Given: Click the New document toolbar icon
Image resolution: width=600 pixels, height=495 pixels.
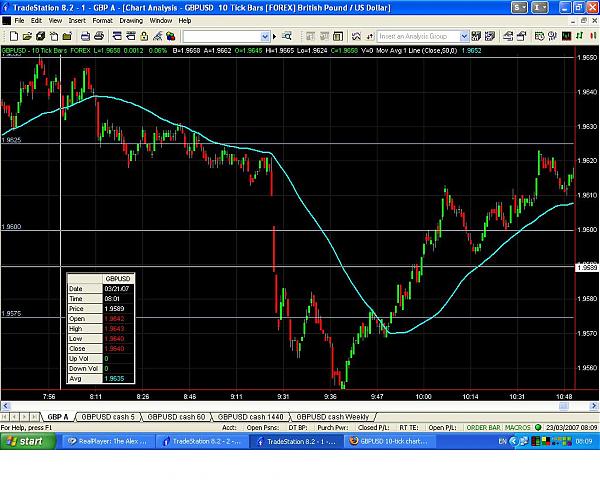Looking at the screenshot, I should pyautogui.click(x=14, y=36).
